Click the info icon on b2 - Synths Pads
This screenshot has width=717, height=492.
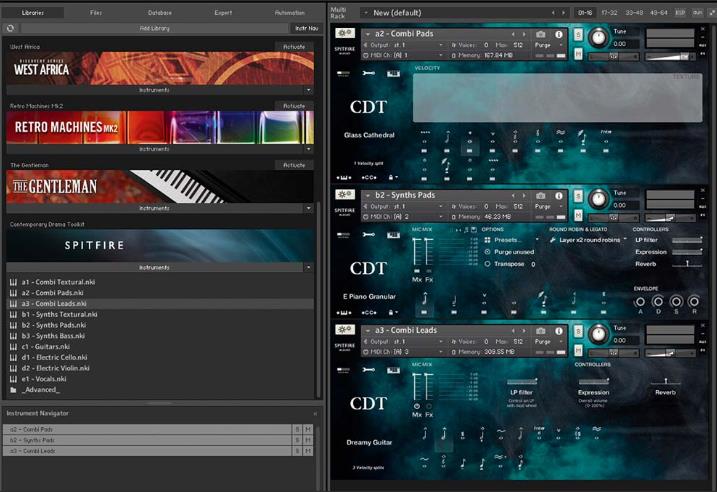pyautogui.click(x=559, y=197)
